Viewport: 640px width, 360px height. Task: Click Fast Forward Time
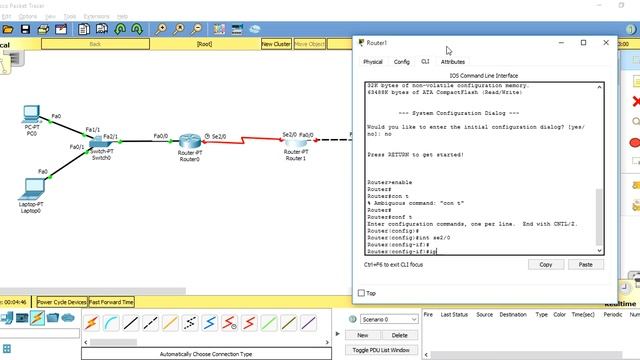[111, 302]
